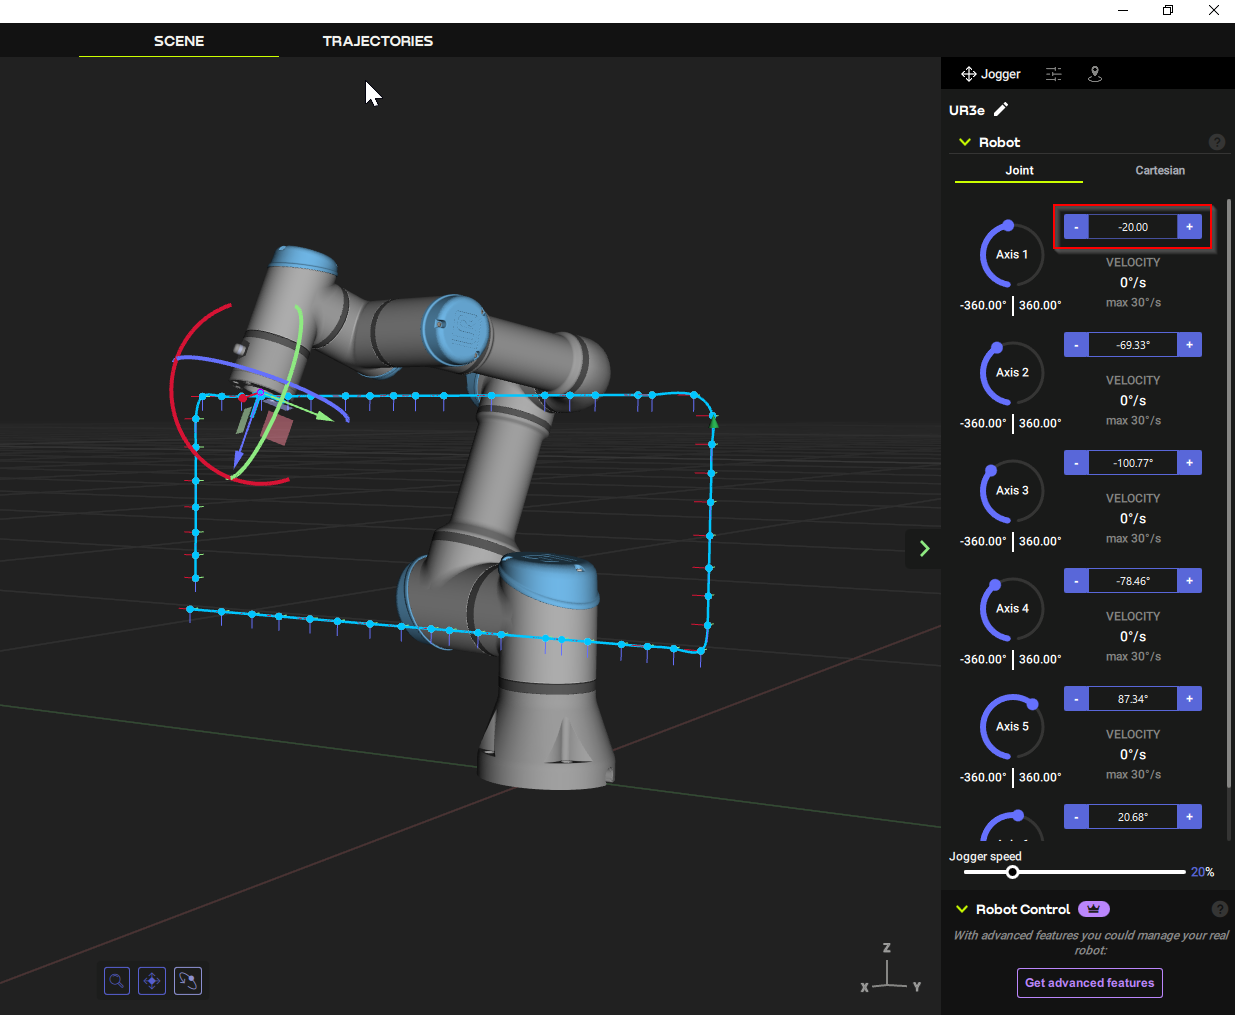The width and height of the screenshot is (1235, 1015).
Task: Decrease Axis 2 angle with minus stepper
Action: [x=1076, y=344]
